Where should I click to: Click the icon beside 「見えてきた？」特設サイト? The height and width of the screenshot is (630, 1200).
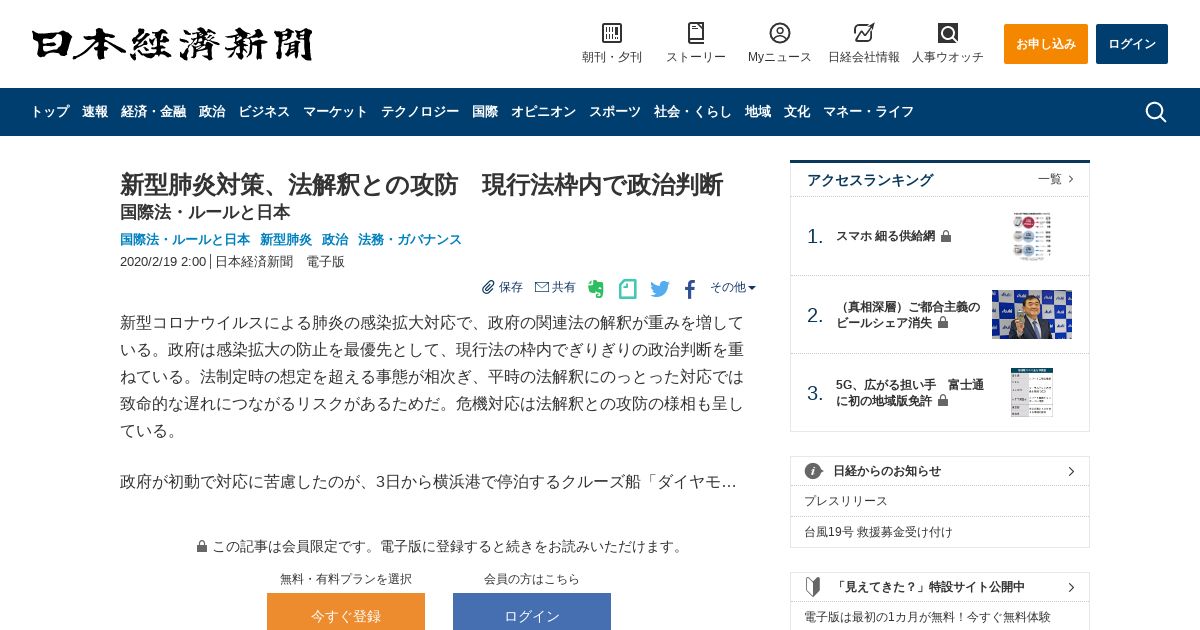pos(814,587)
